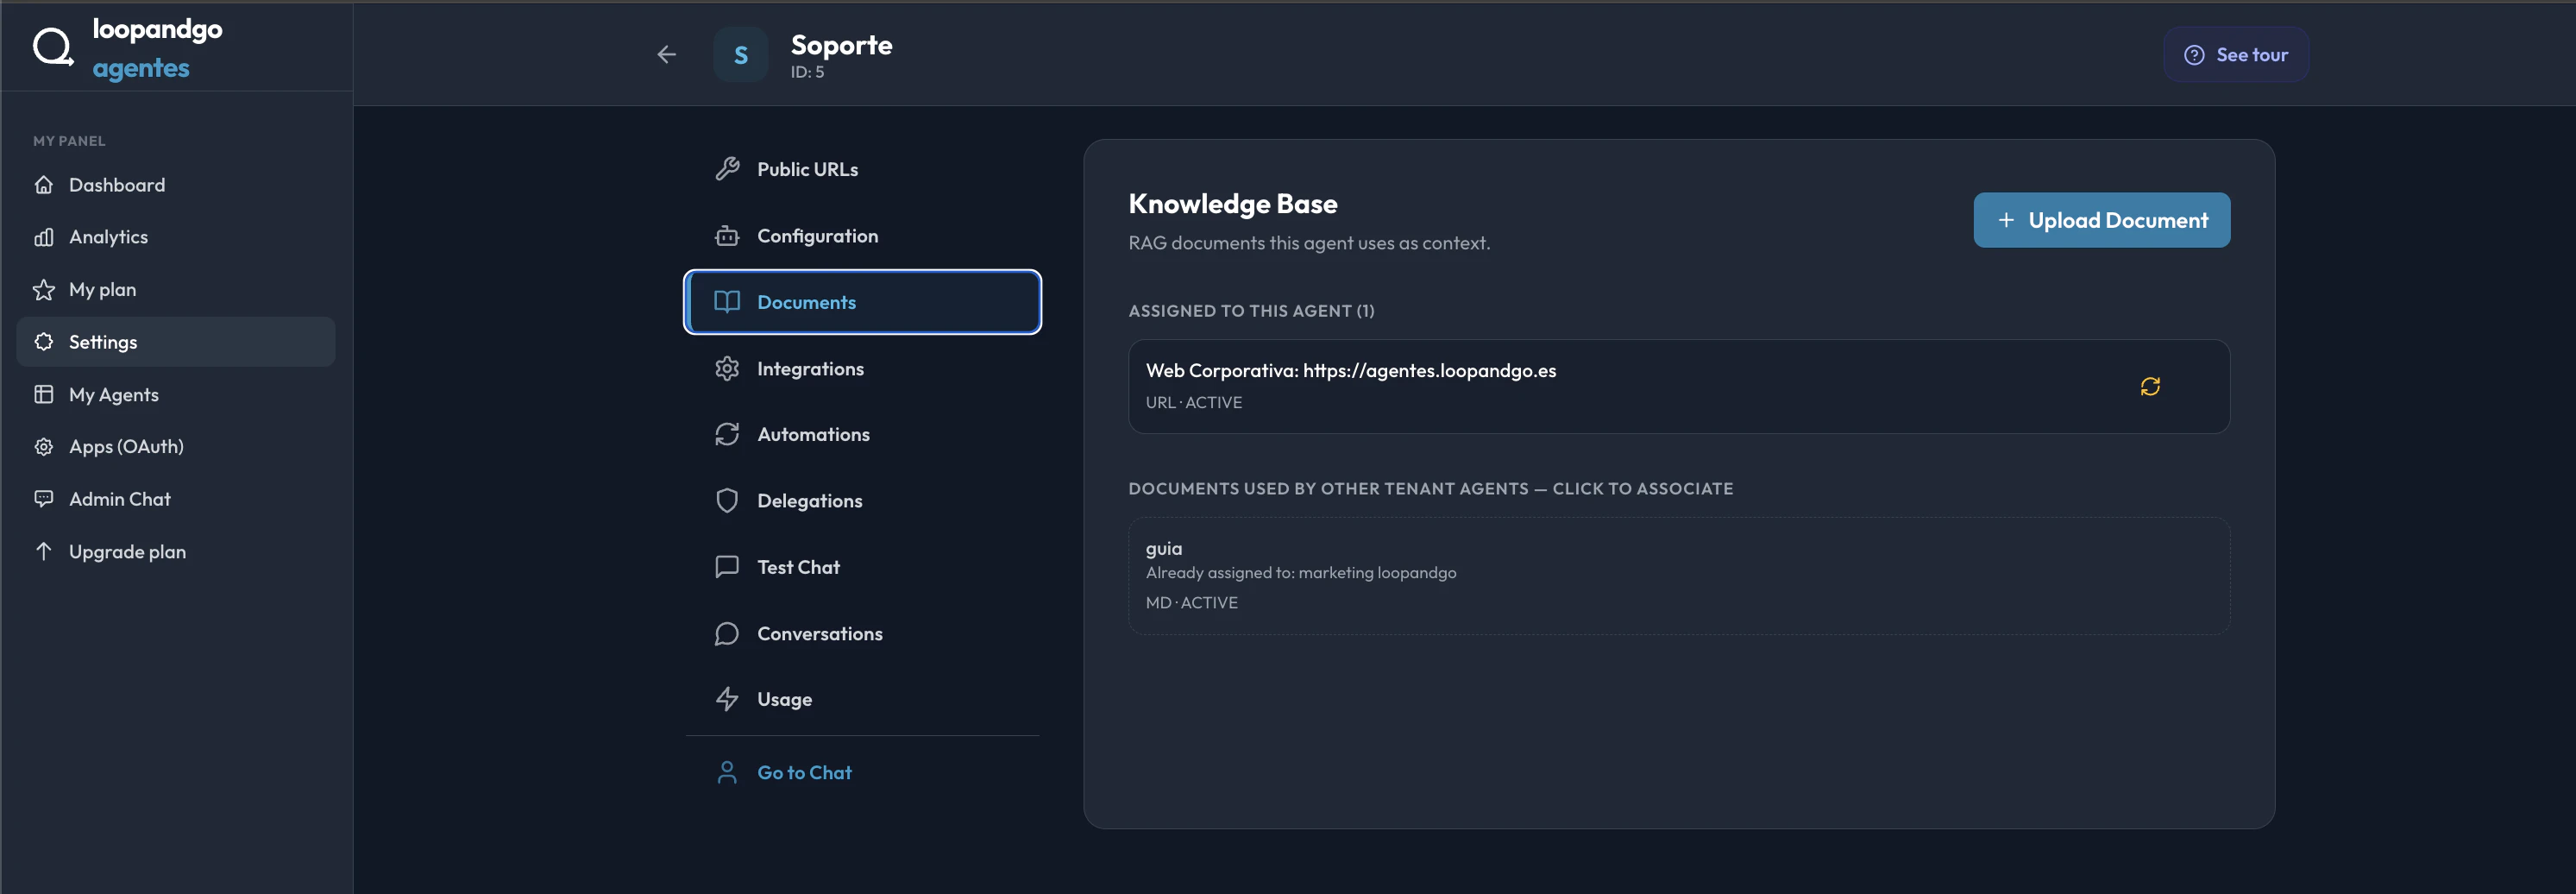The width and height of the screenshot is (2576, 894).
Task: Click the Upload Document button
Action: coord(2101,220)
